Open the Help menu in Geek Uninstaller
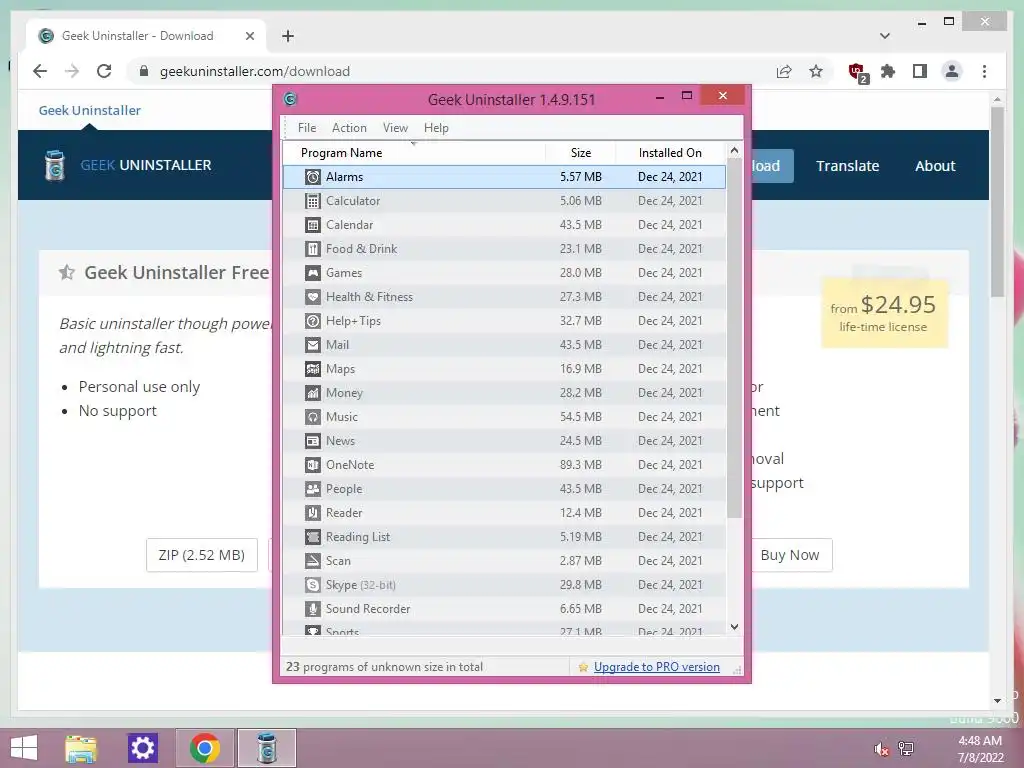This screenshot has width=1024, height=768. coord(436,128)
